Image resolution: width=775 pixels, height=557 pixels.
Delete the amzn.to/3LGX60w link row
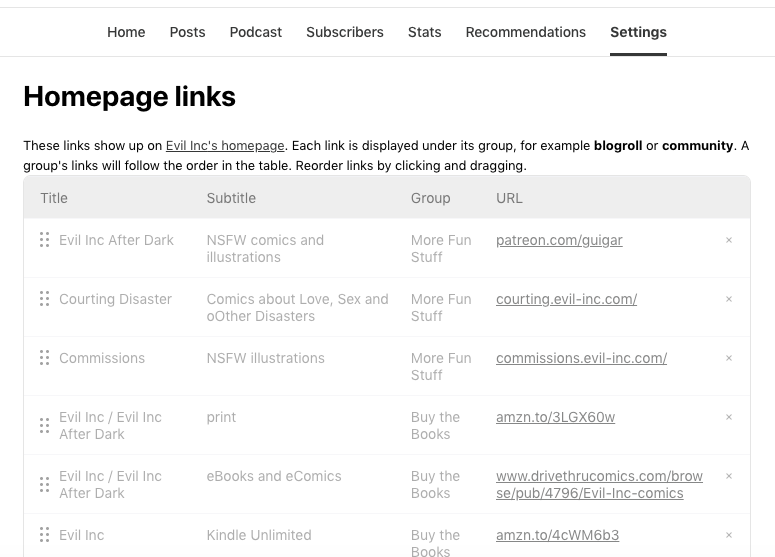point(729,417)
